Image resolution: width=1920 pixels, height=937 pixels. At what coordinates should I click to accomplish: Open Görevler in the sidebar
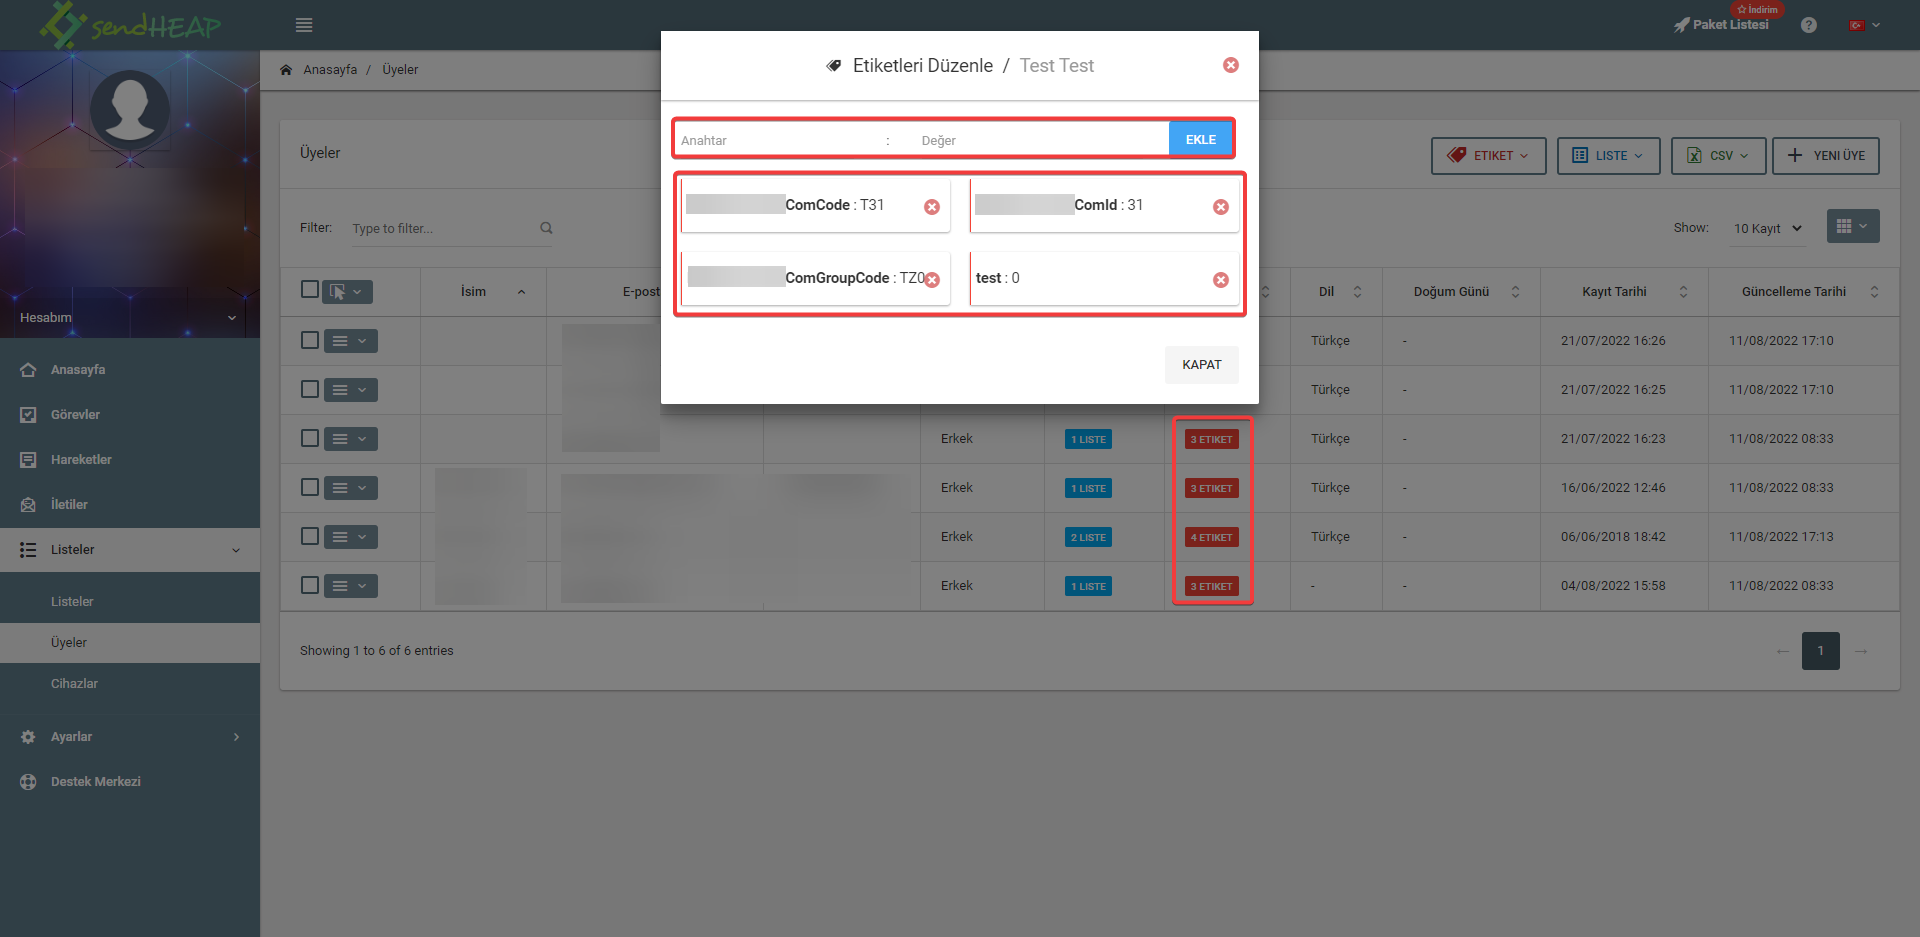[130, 415]
